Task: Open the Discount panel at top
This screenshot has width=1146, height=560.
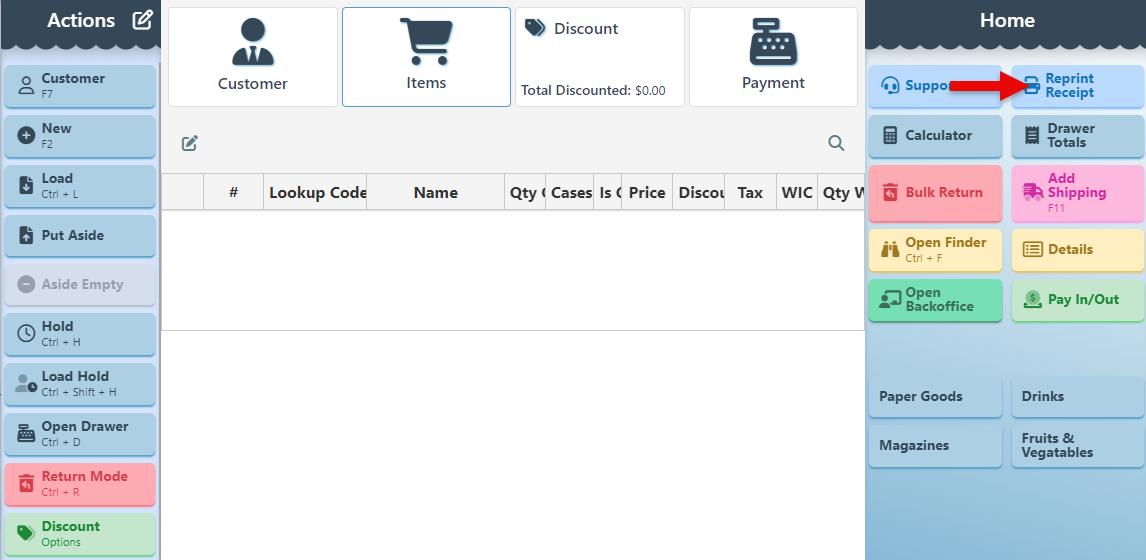Action: [599, 57]
